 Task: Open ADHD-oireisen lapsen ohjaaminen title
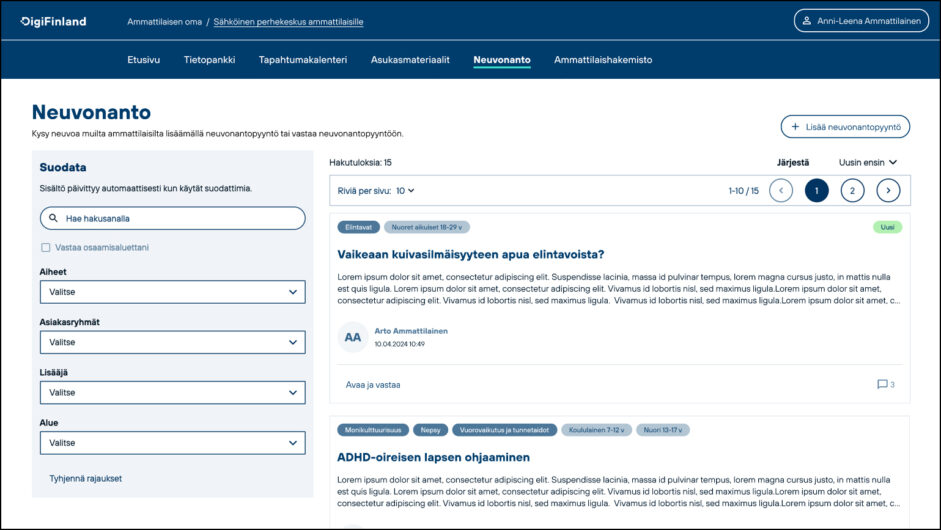(433, 457)
